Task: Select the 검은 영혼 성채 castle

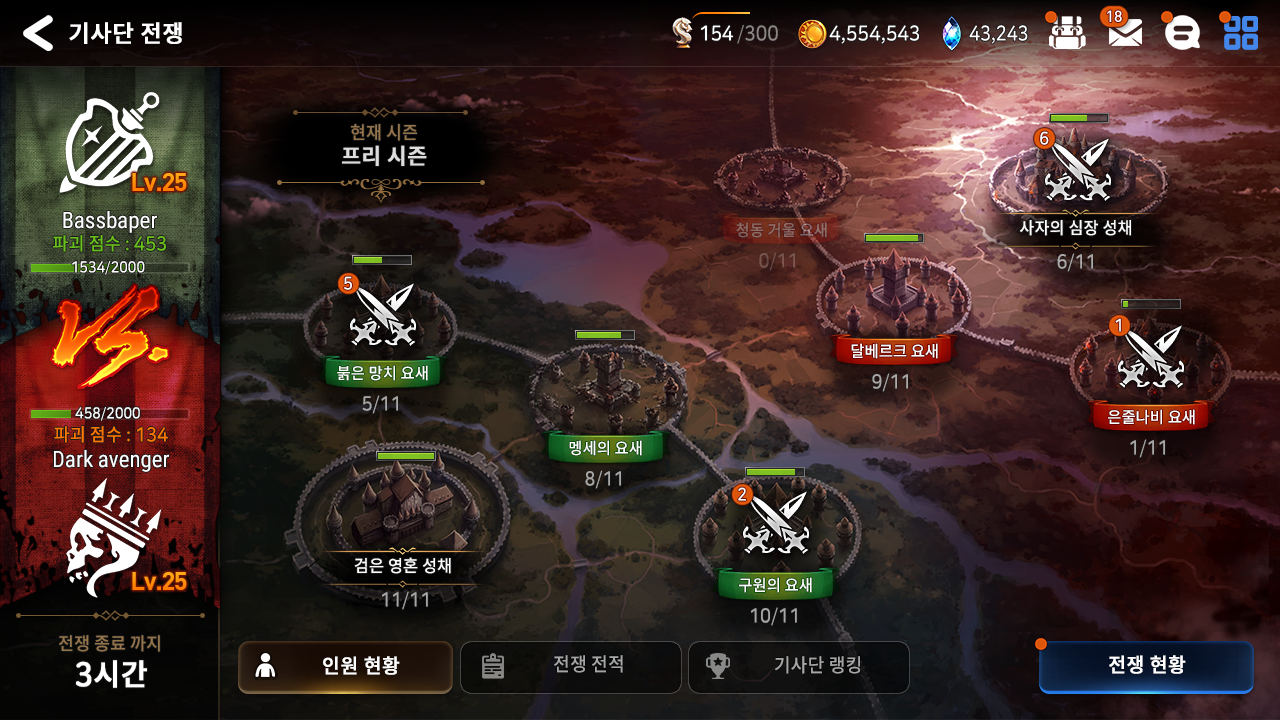Action: (x=403, y=510)
